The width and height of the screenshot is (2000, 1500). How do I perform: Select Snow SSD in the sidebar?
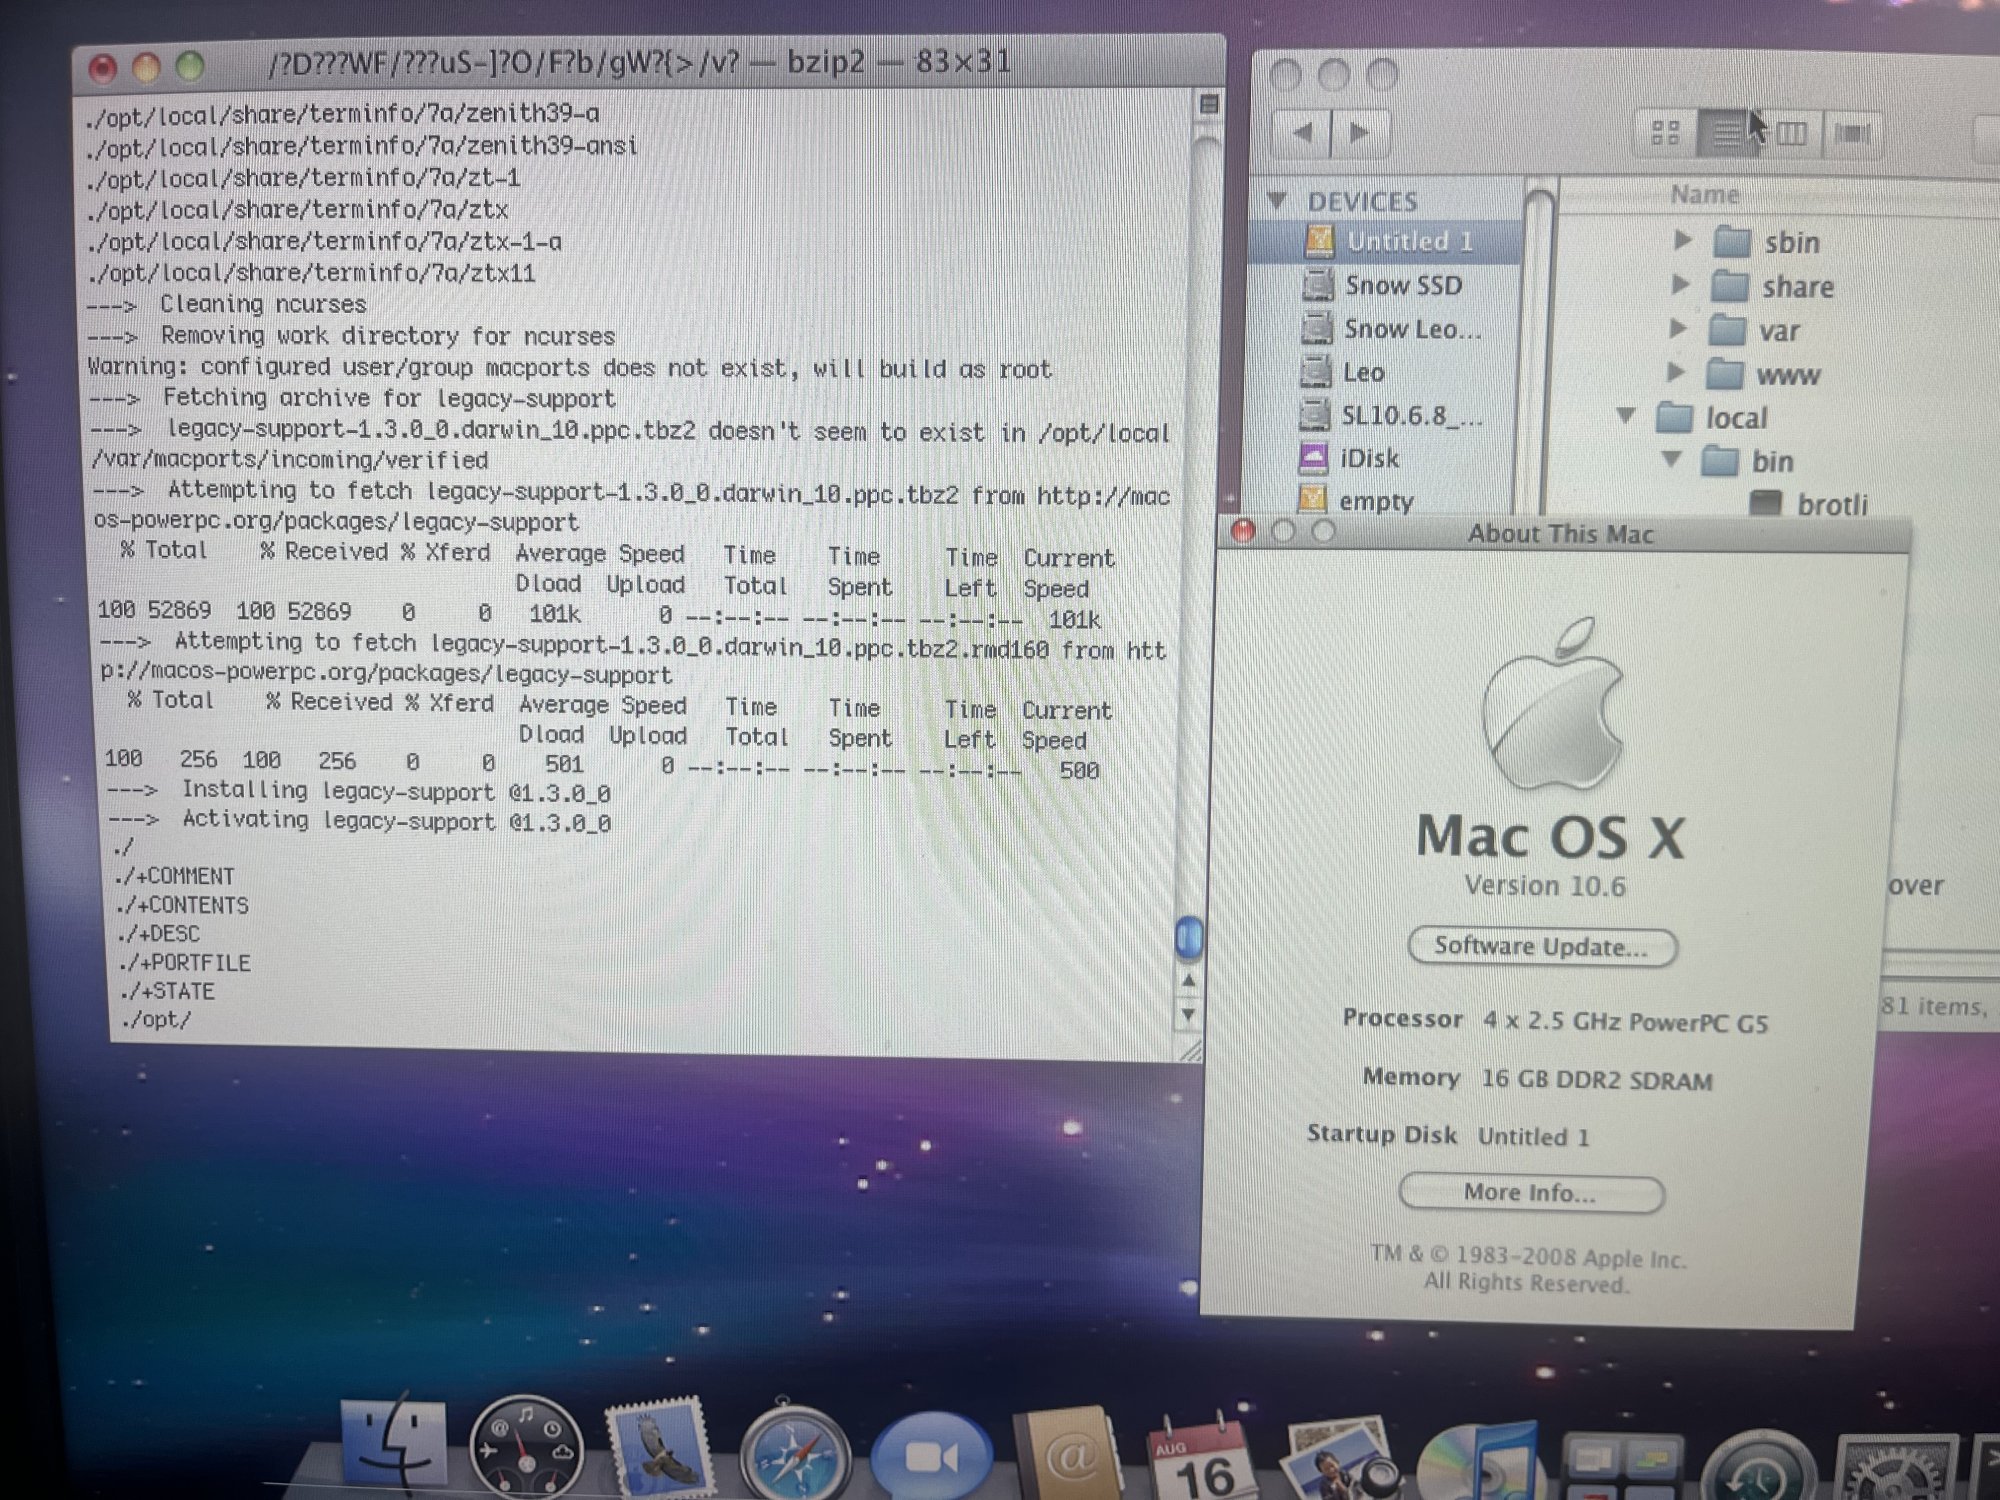coord(1402,286)
